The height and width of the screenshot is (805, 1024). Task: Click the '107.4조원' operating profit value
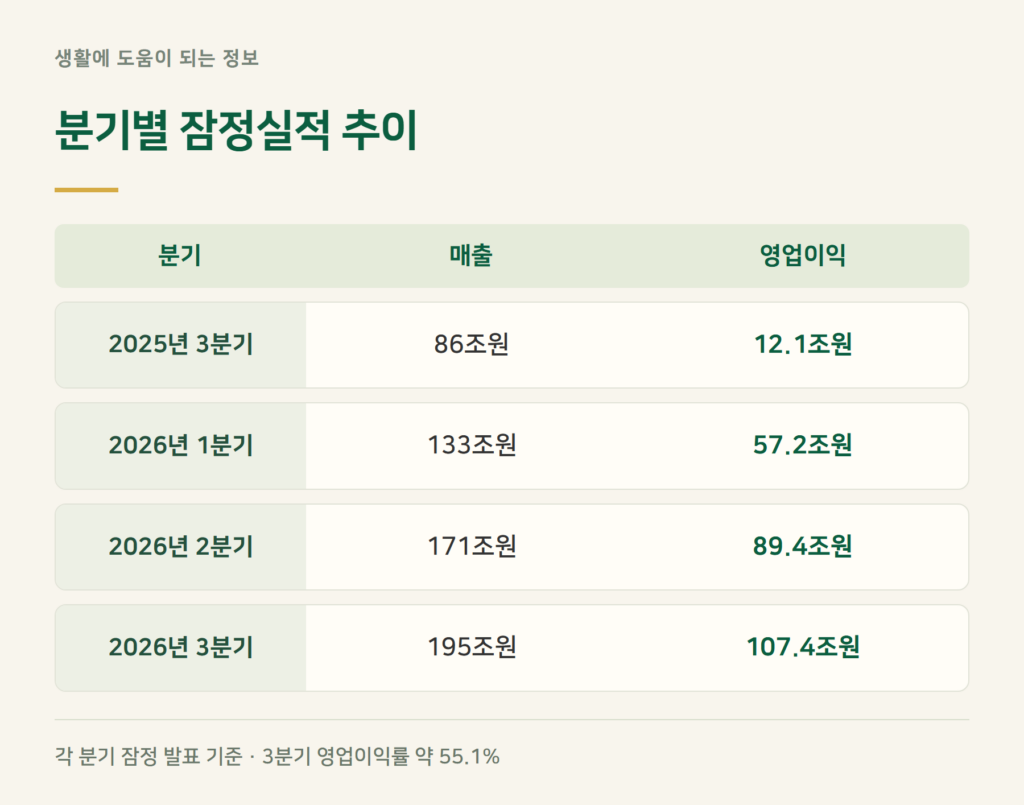coord(803,647)
